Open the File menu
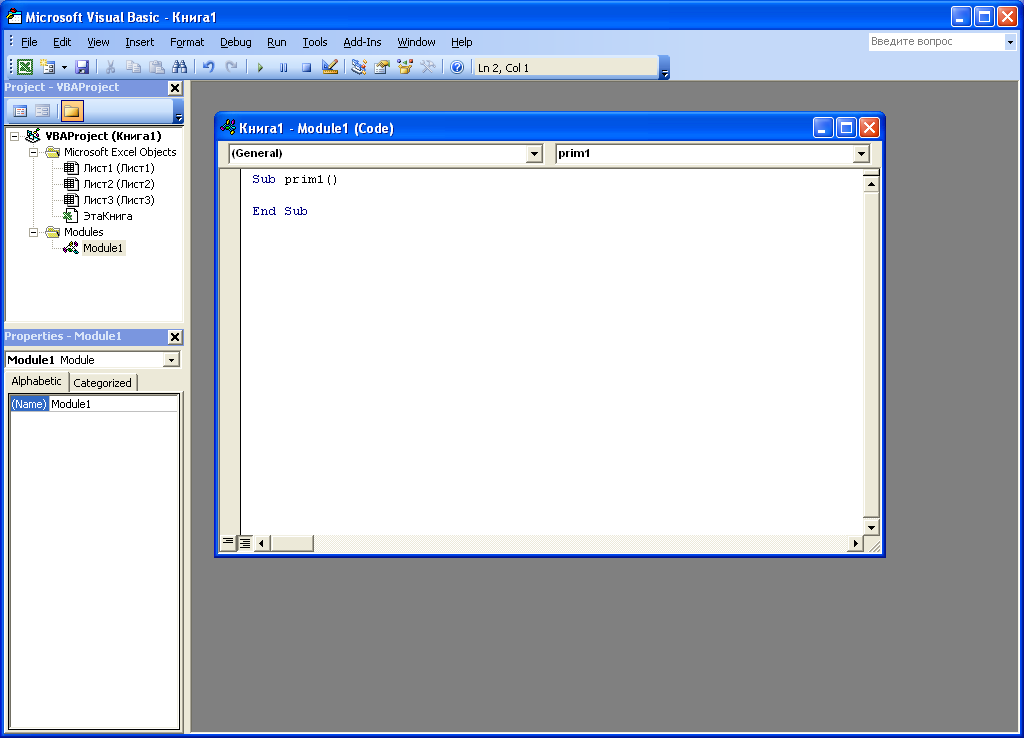 29,42
